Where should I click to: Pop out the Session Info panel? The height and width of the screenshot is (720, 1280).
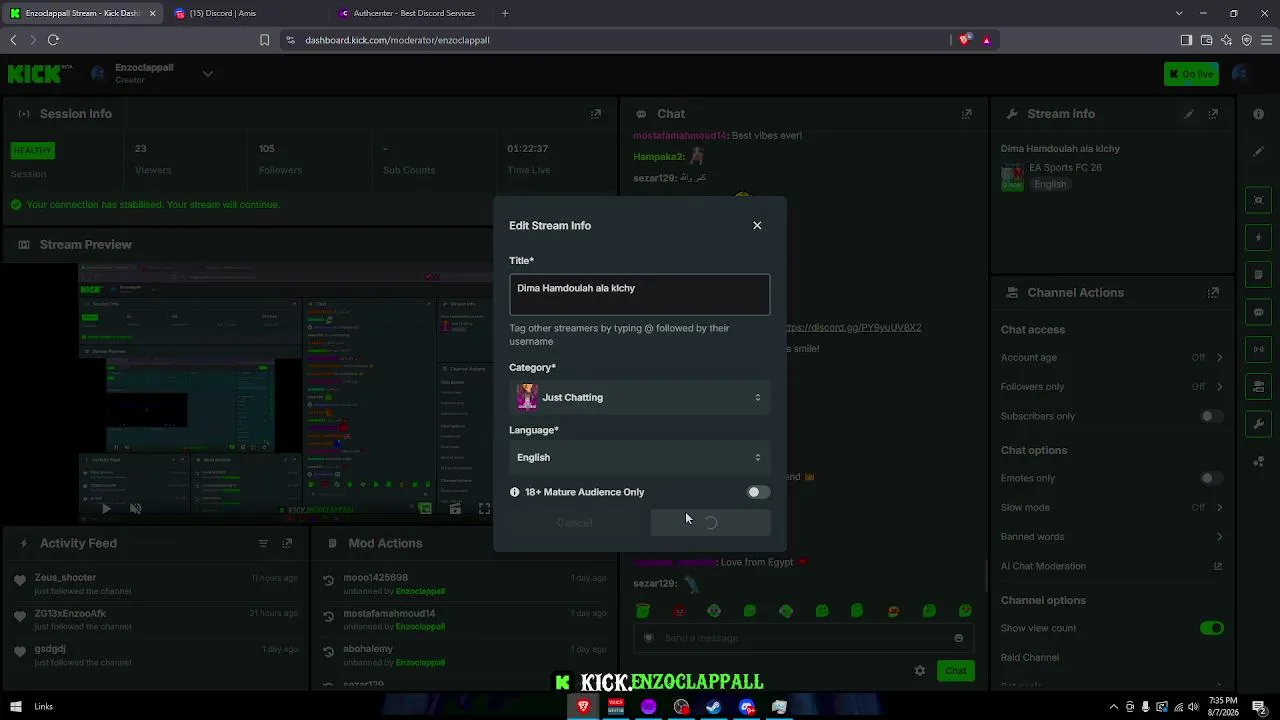tap(595, 114)
